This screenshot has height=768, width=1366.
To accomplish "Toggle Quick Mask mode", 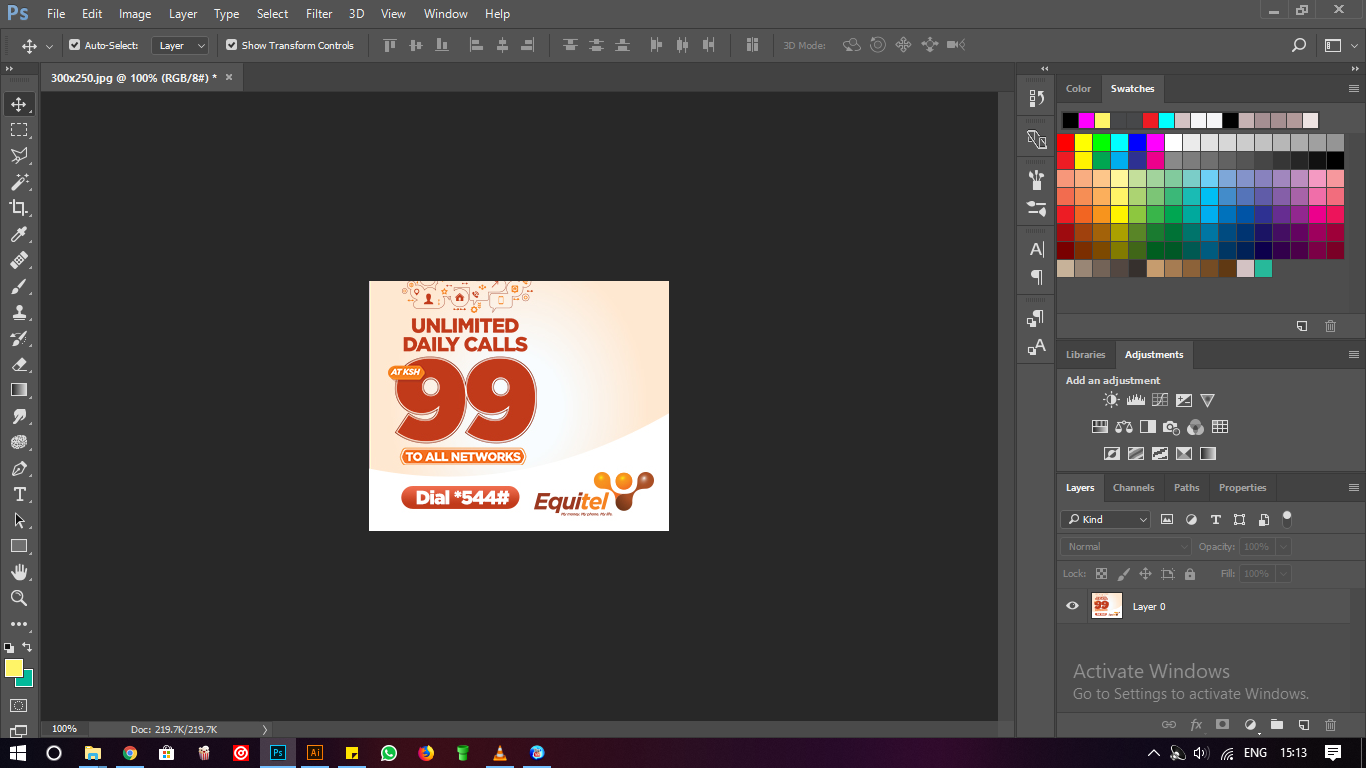I will tap(19, 705).
